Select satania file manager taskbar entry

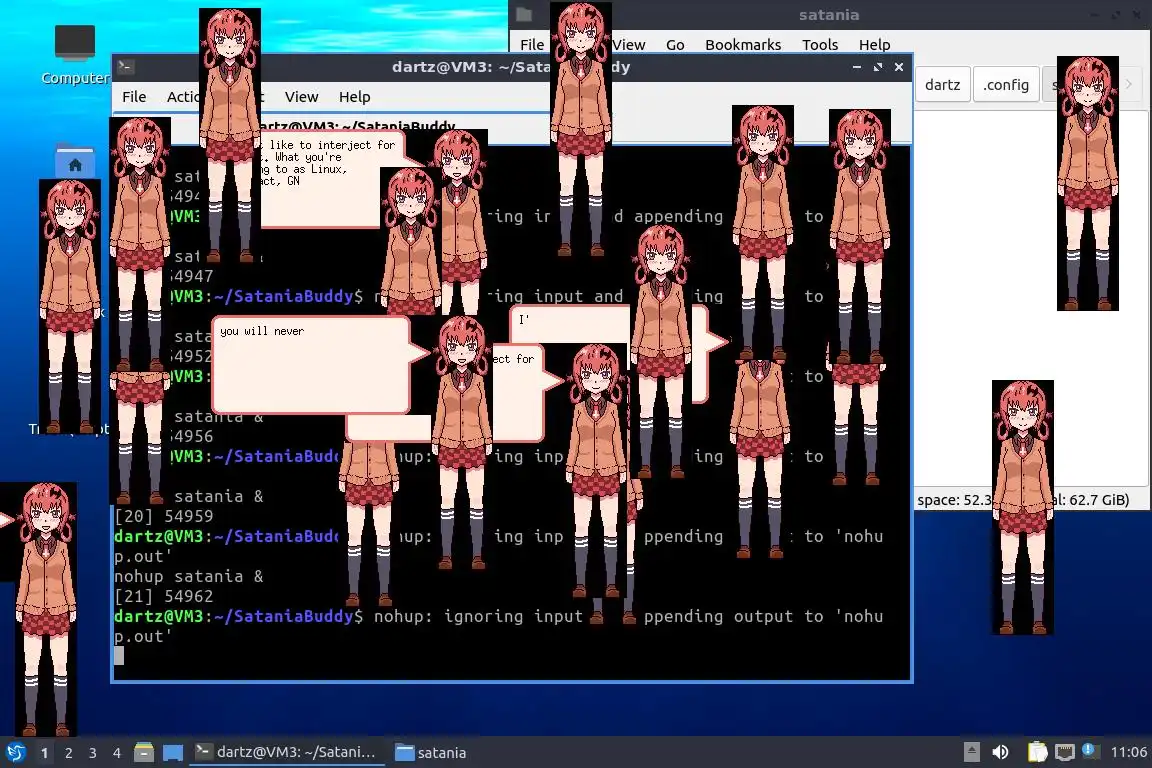[431, 752]
